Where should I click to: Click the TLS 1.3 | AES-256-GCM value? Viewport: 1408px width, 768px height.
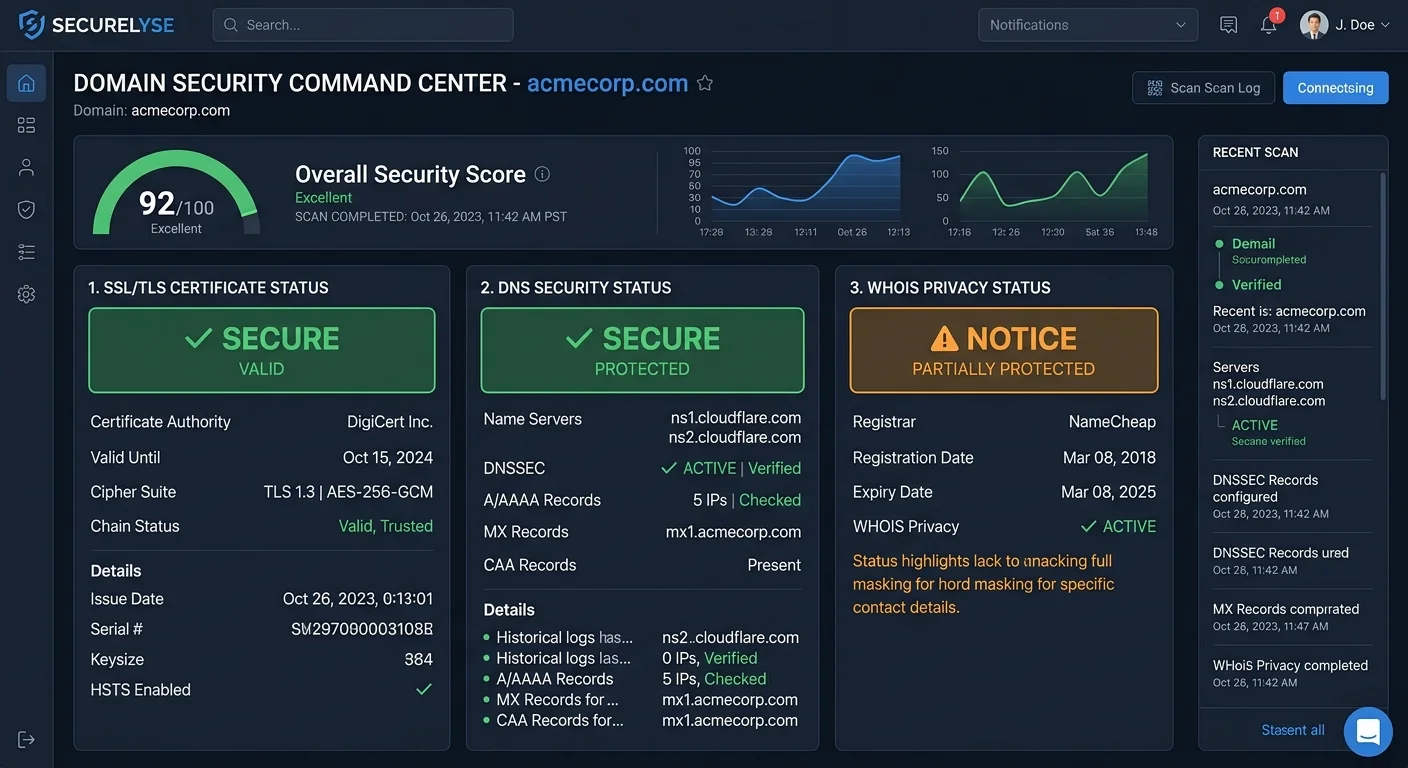348,492
